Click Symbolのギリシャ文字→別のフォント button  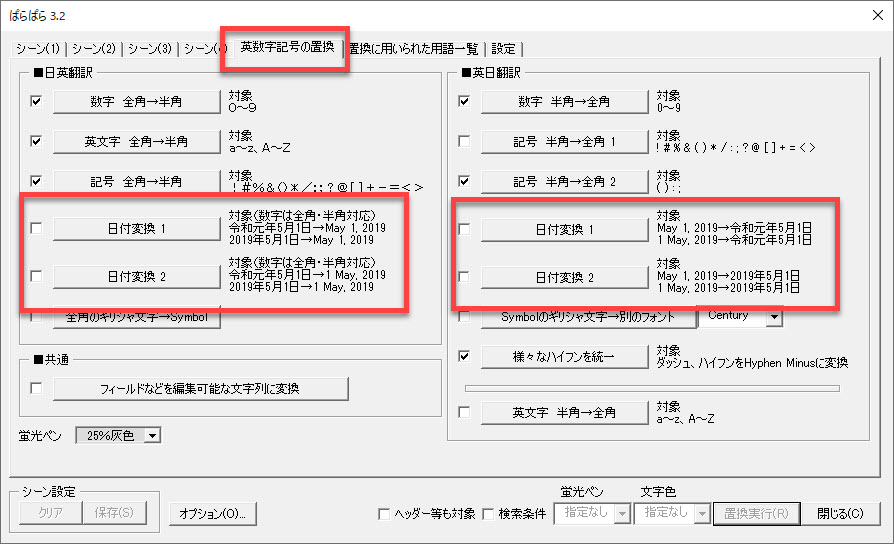click(586, 317)
